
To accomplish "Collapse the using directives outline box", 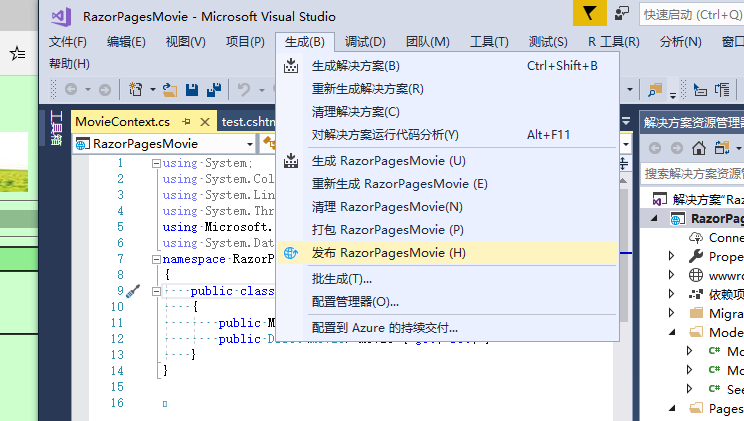I will coord(155,163).
